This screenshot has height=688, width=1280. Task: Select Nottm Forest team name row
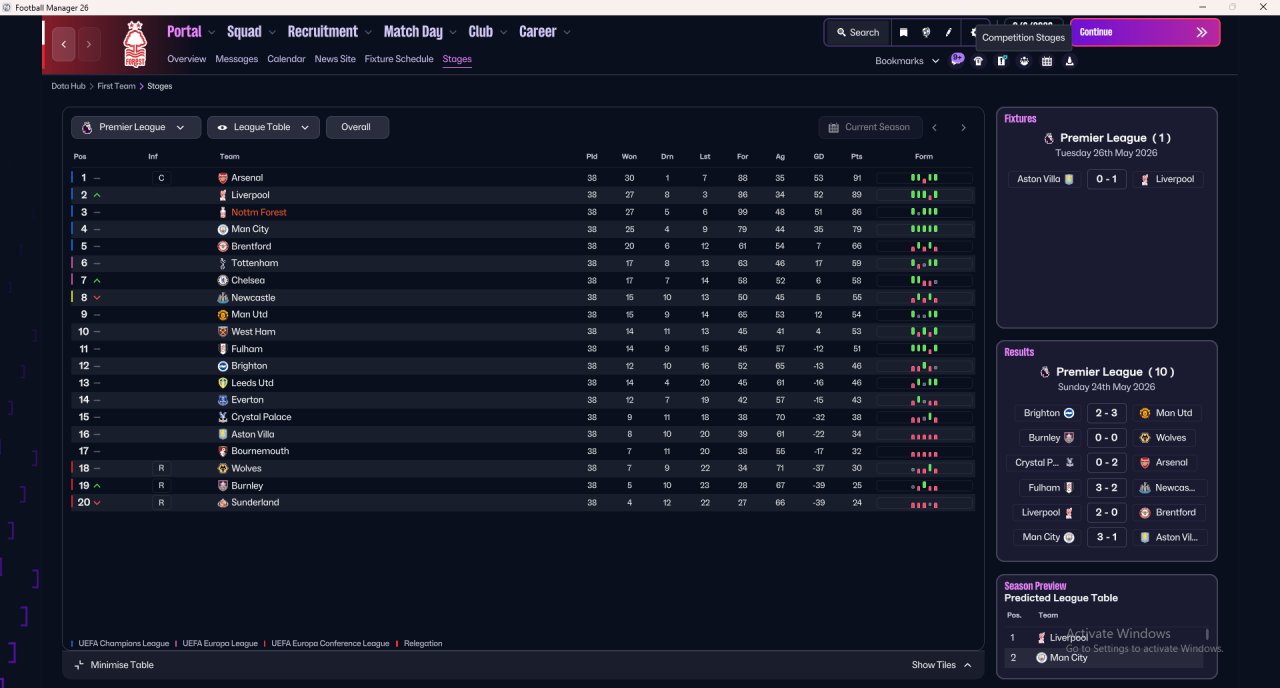(259, 212)
